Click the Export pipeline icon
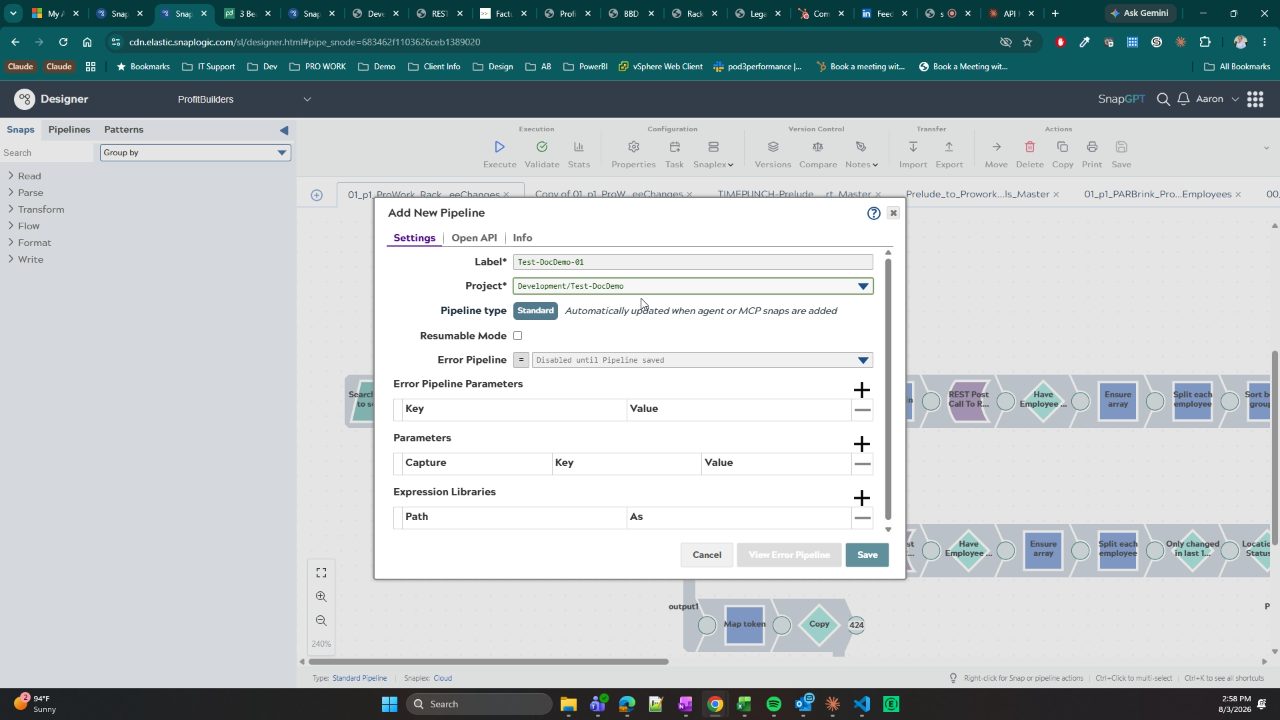The height and width of the screenshot is (720, 1280). coord(949,147)
